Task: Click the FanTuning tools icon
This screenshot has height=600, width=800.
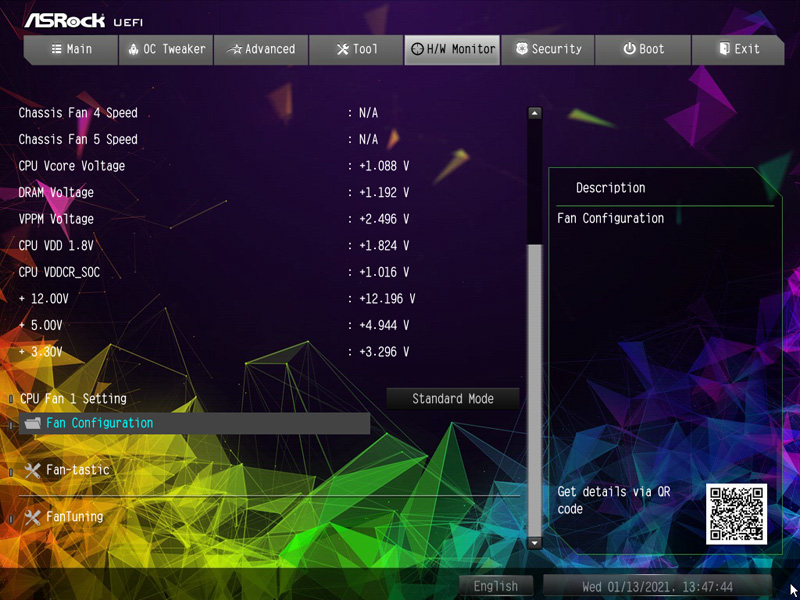Action: 32,518
